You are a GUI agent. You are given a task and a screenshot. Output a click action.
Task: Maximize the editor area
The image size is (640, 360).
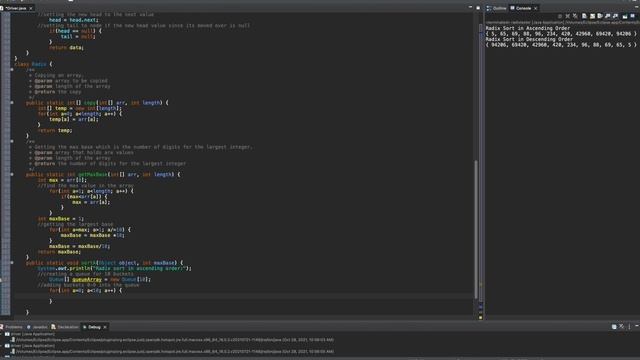click(478, 8)
